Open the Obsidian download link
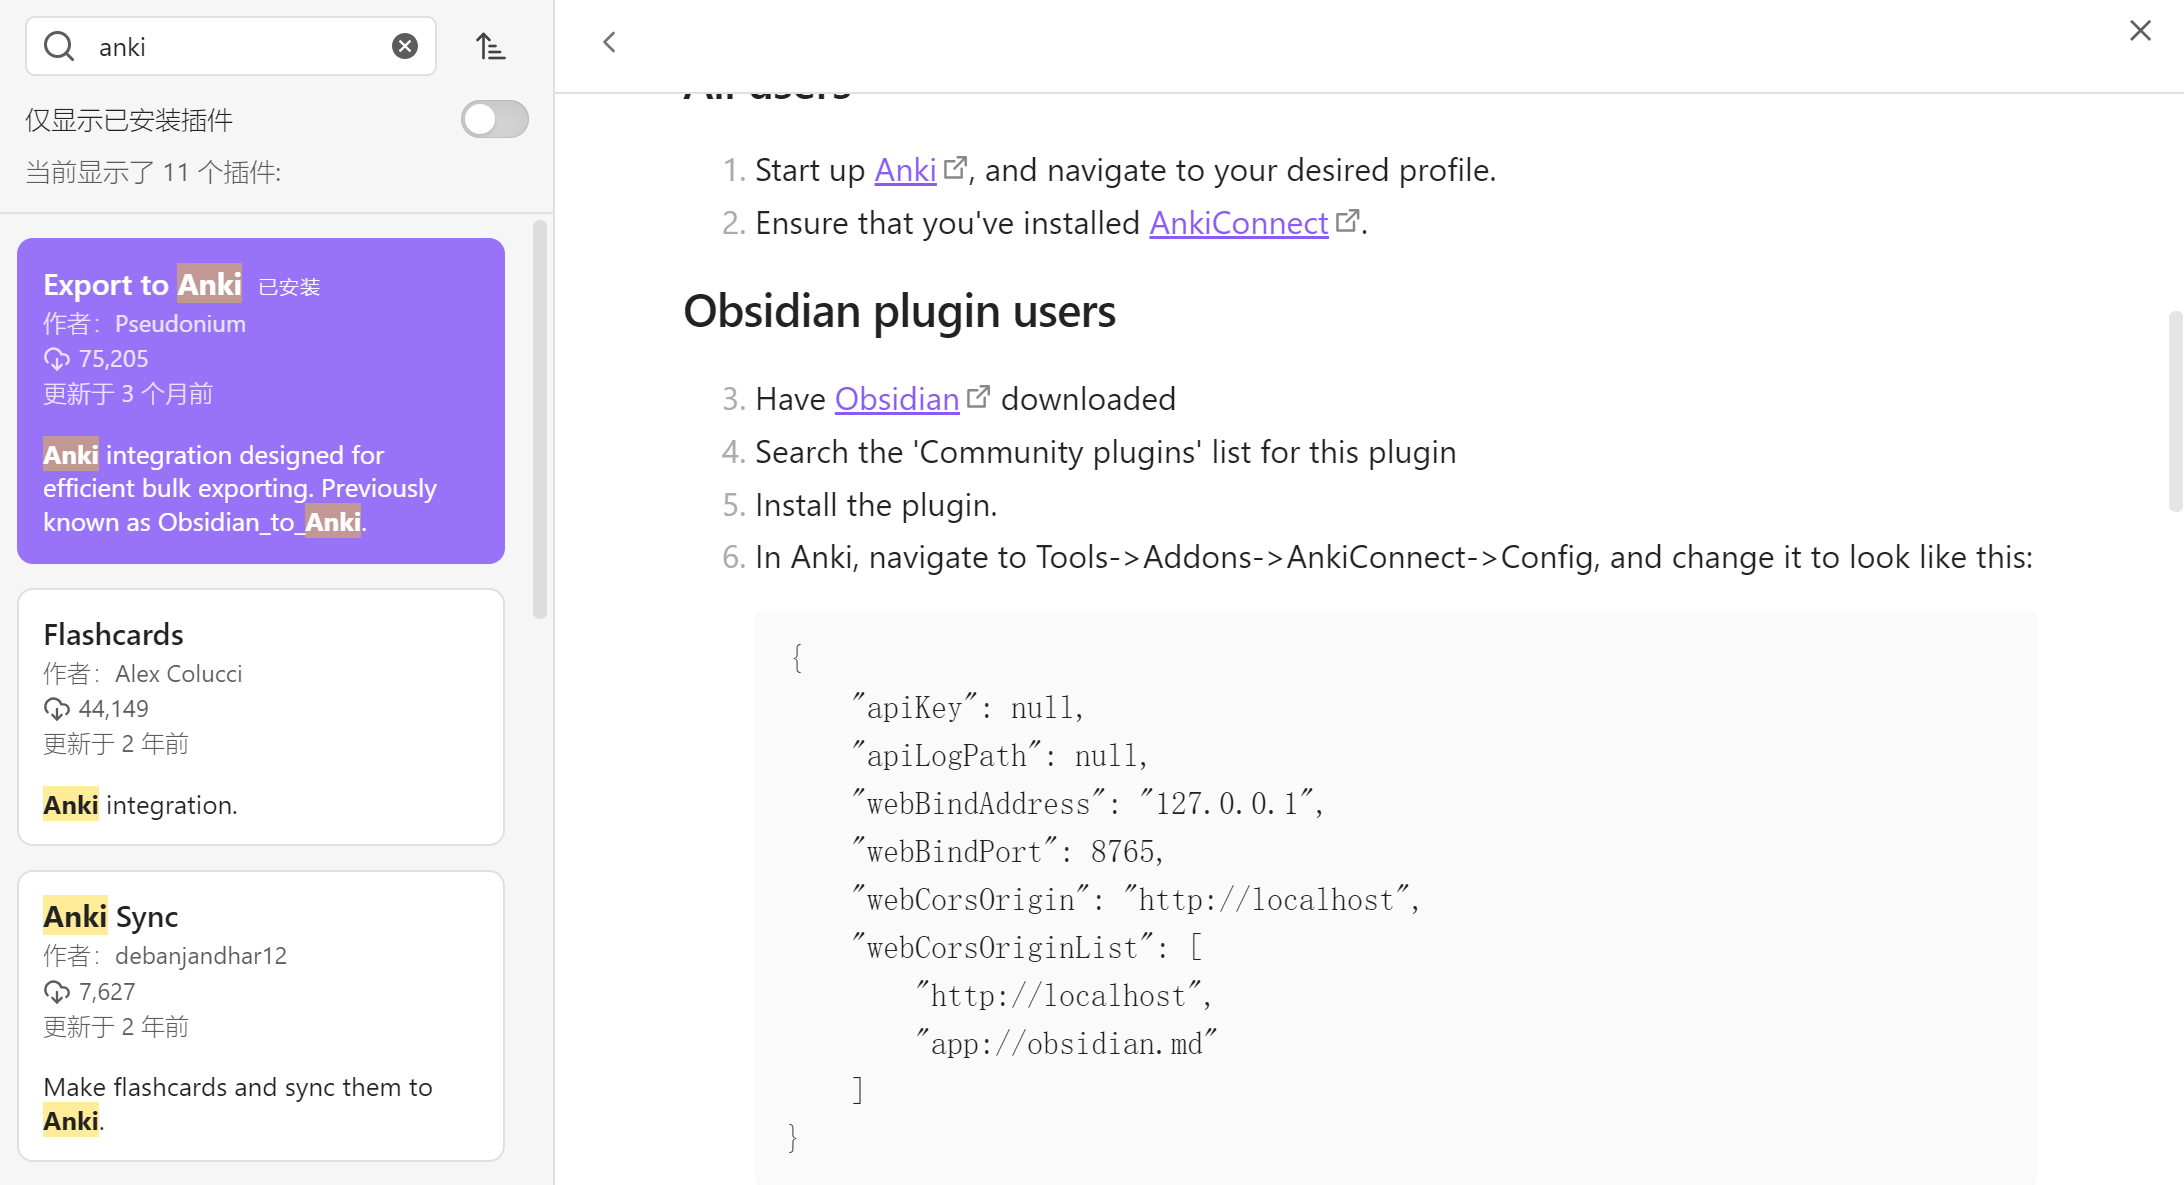The image size is (2184, 1185). [896, 400]
